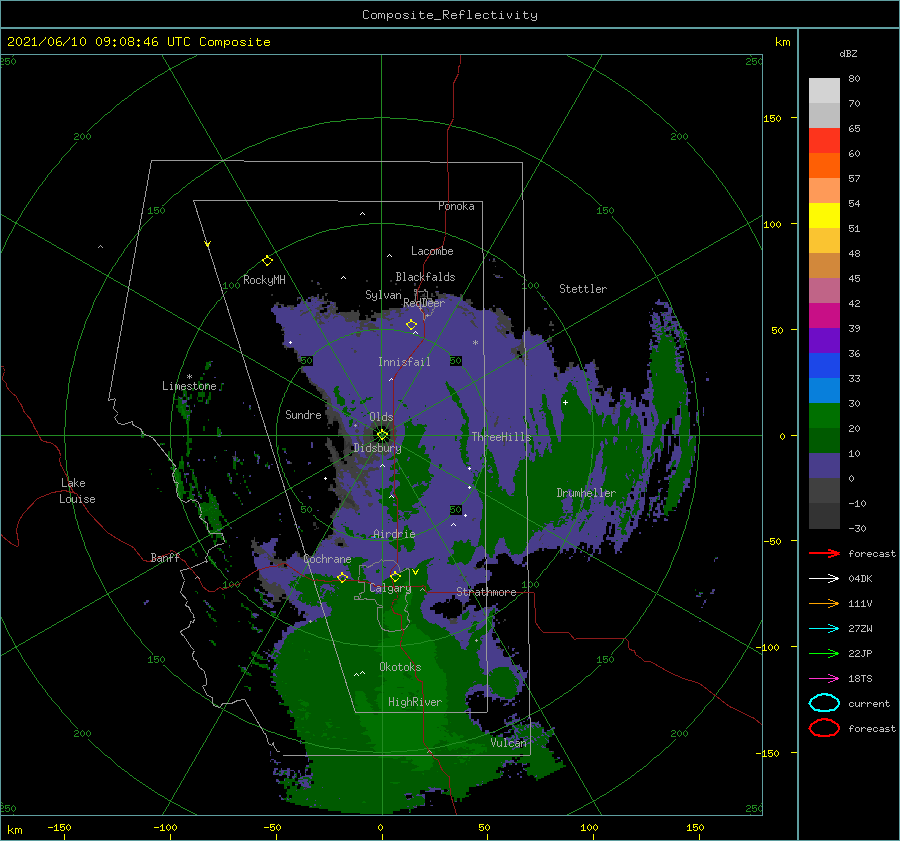Click the Calgary city label
Image resolution: width=900 pixels, height=841 pixels.
pos(390,588)
